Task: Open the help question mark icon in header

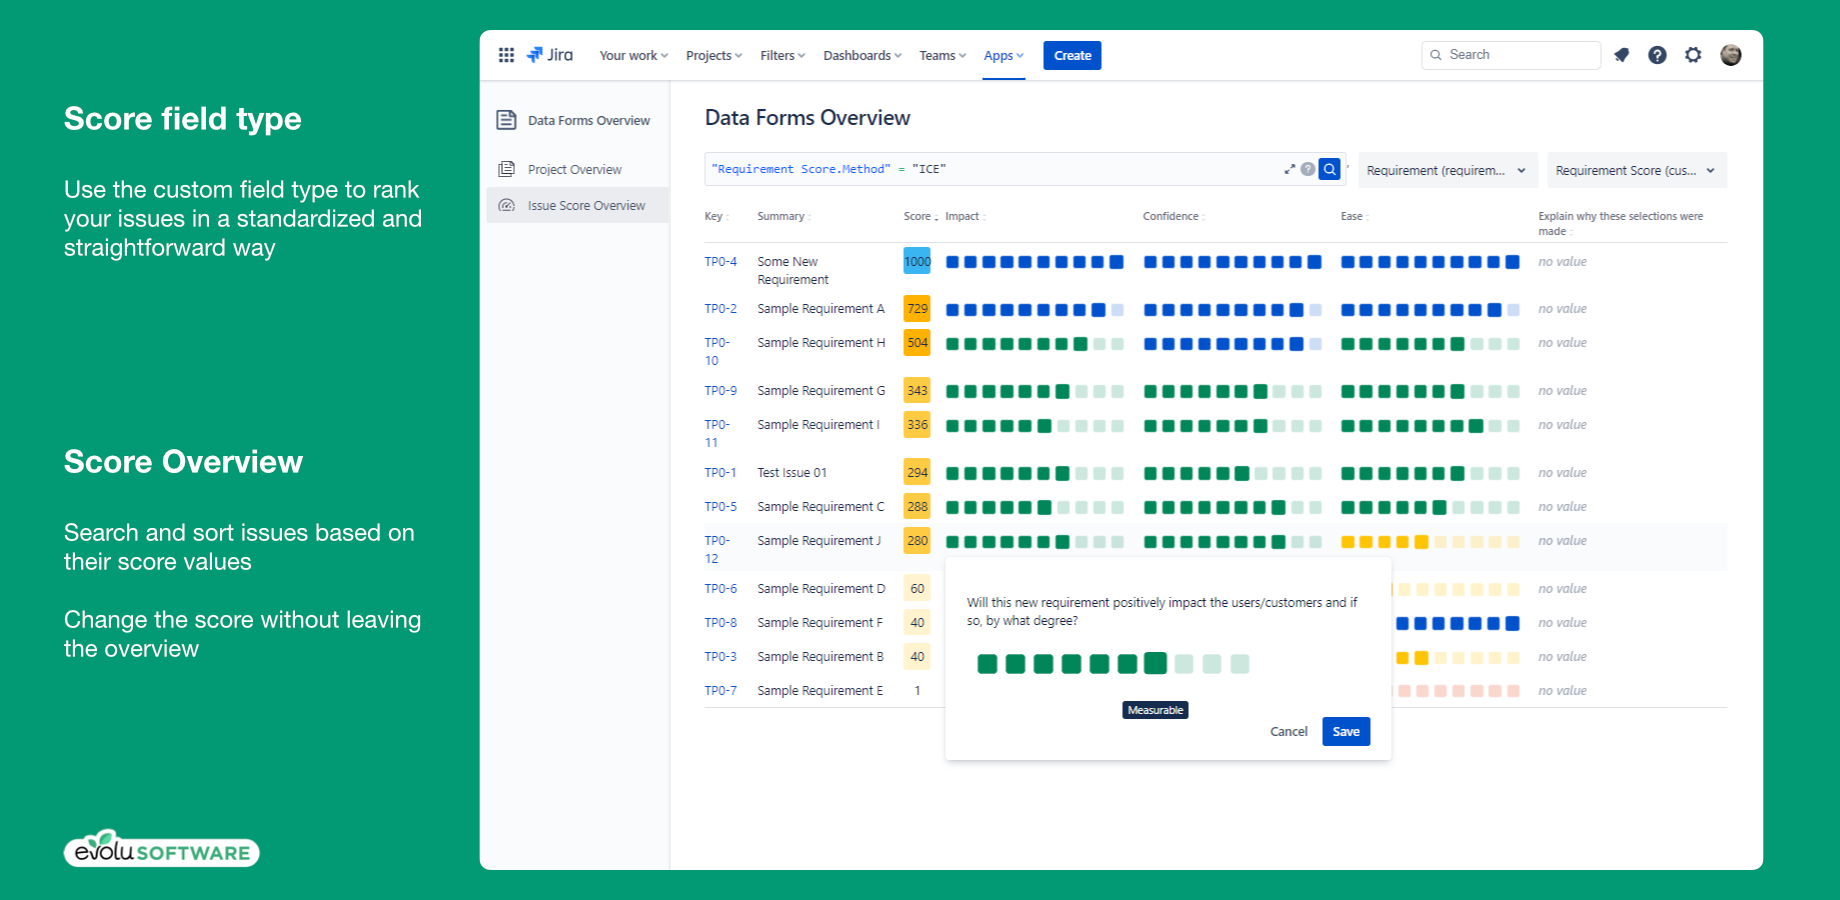Action: pos(1657,55)
